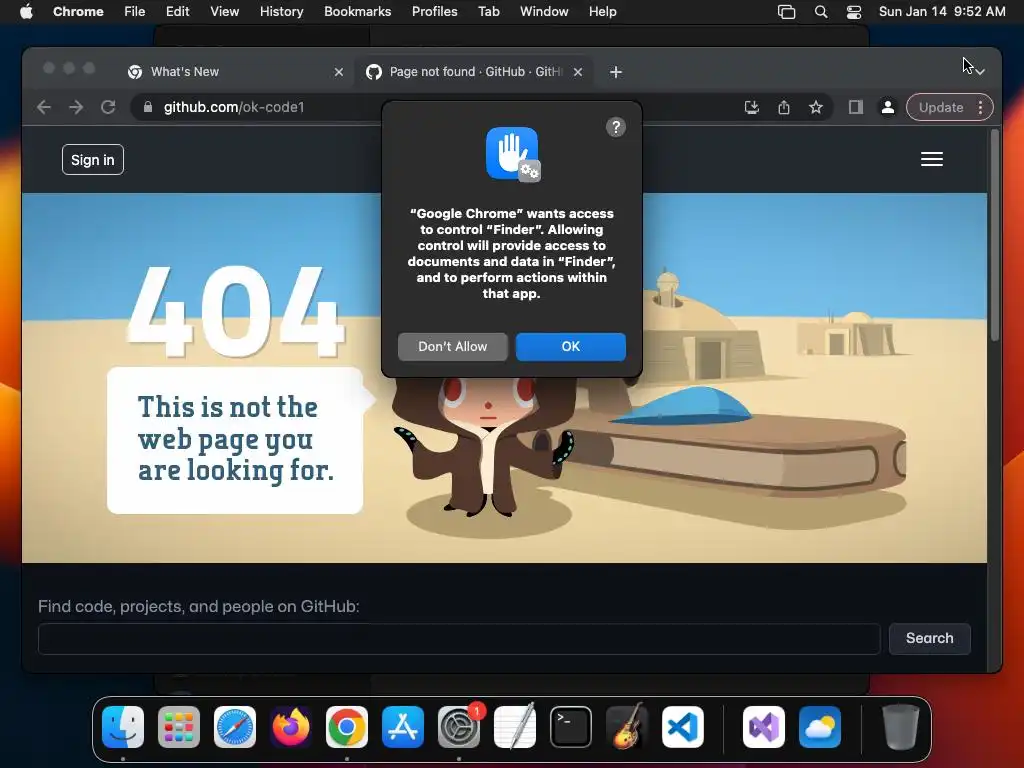This screenshot has height=768, width=1024.
Task: Open the Chrome app menu
Action: pos(78,11)
